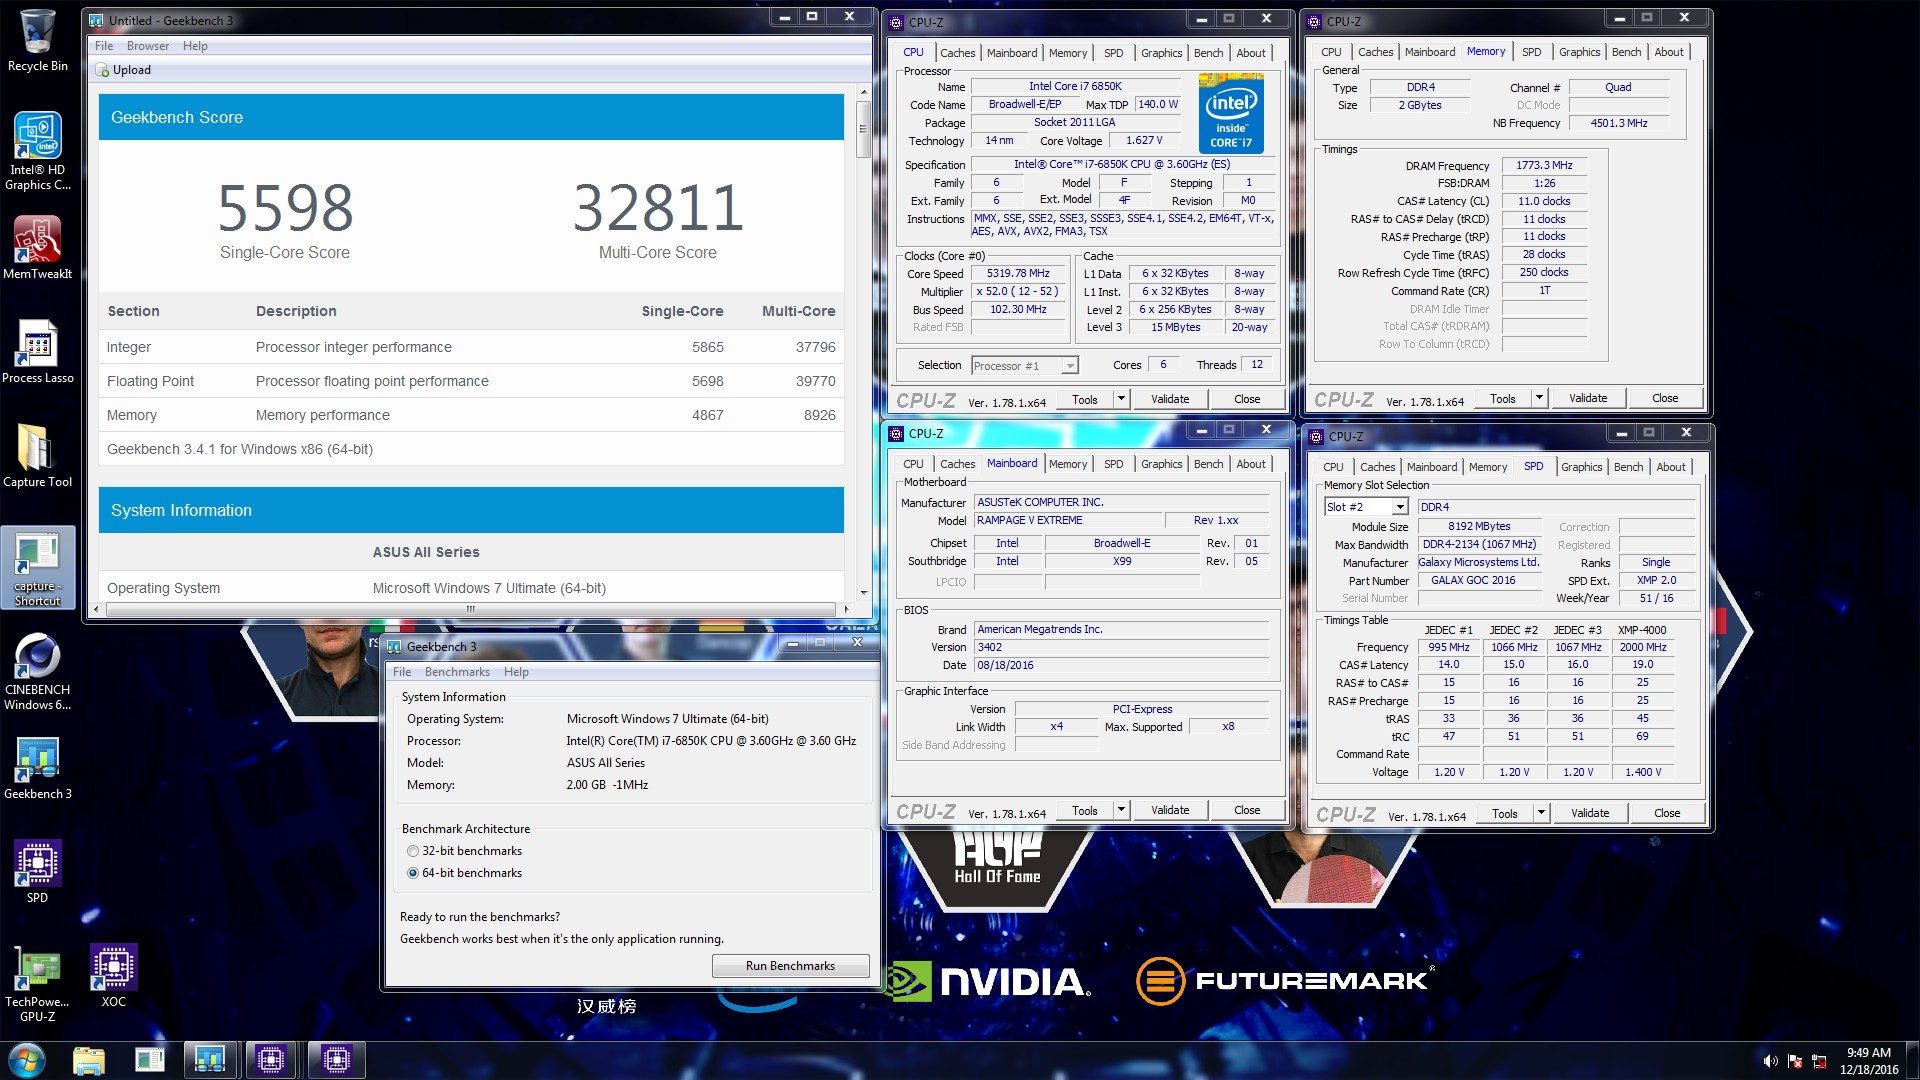
Task: Click the capture window taskbar button
Action: point(149,1060)
